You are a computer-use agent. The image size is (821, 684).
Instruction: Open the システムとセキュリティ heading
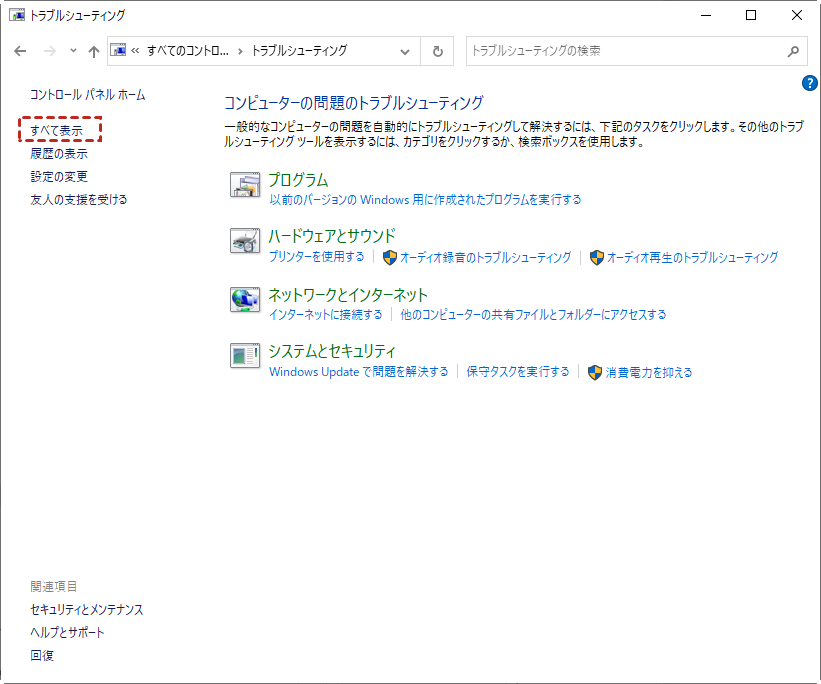click(x=332, y=351)
